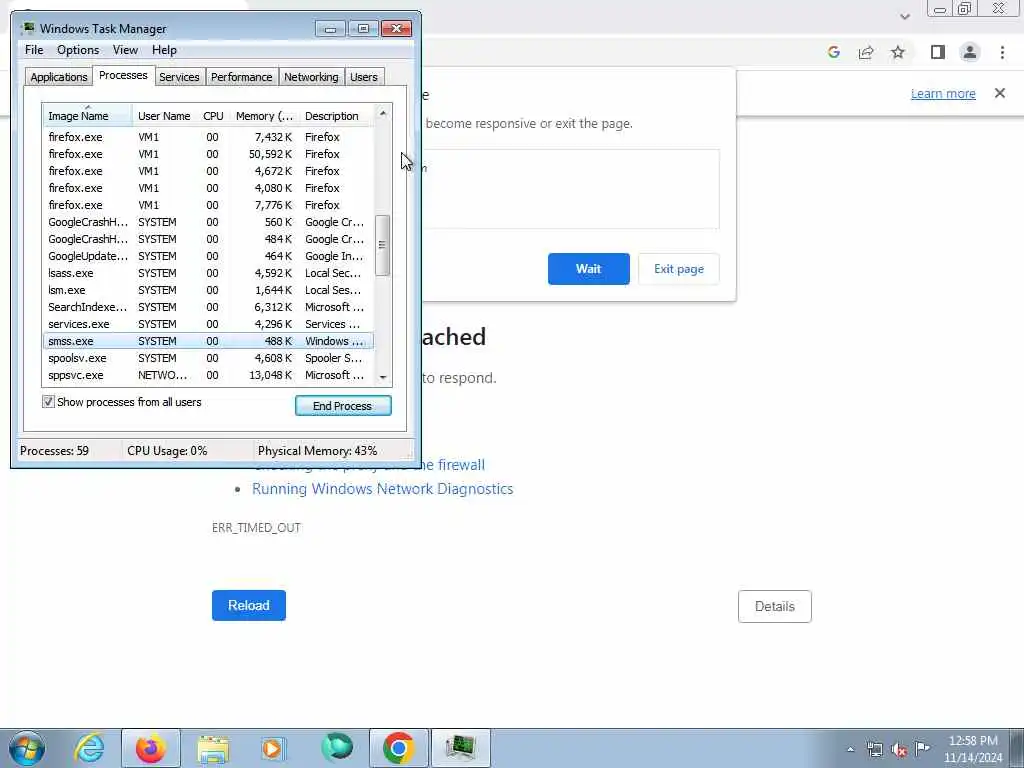Show hidden tray icons arrow
This screenshot has width=1024, height=768.
pos(850,750)
